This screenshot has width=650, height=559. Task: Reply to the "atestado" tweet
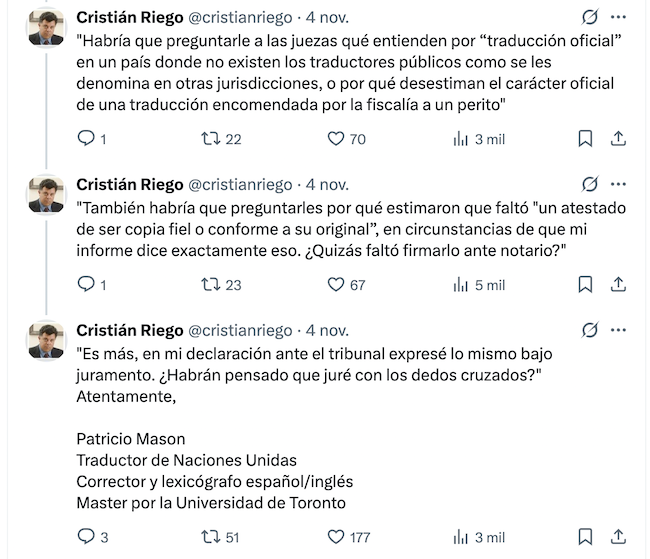coord(86,285)
